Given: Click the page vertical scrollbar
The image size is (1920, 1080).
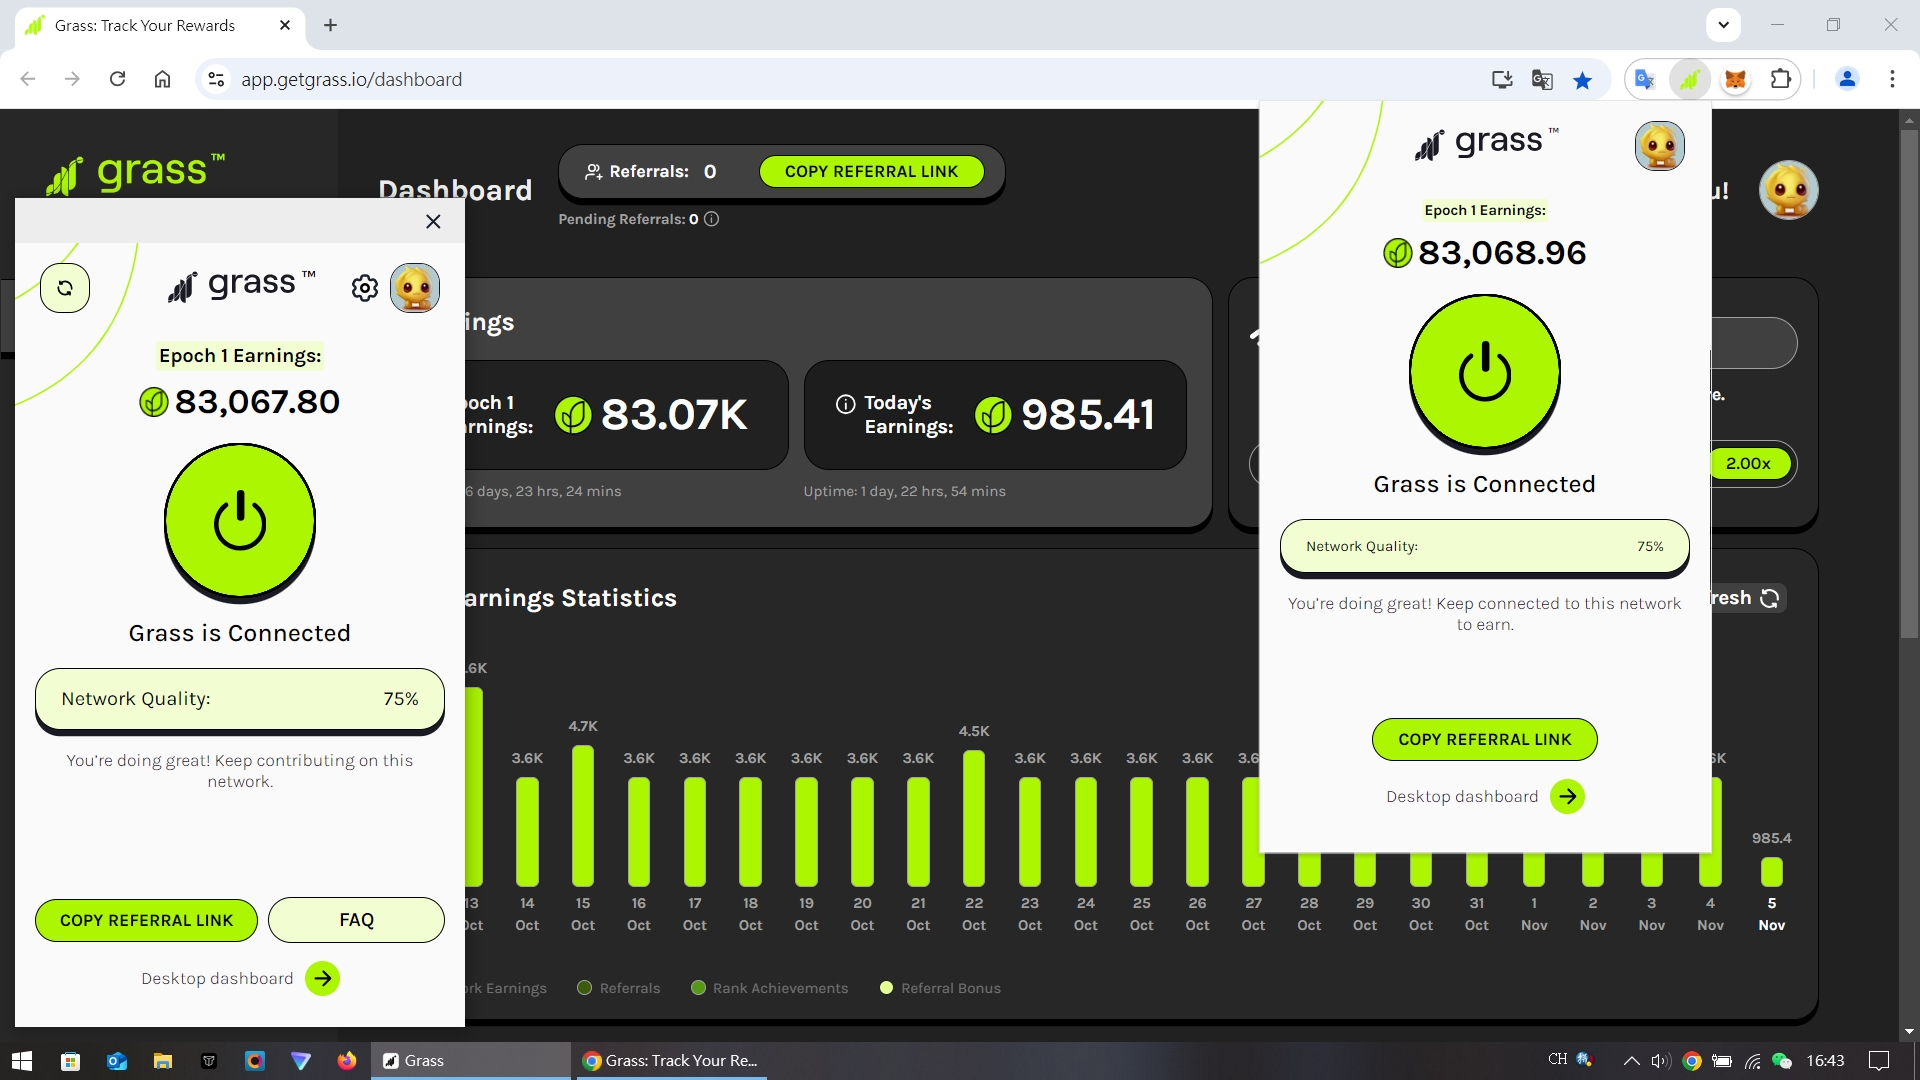Looking at the screenshot, I should click(1908, 385).
